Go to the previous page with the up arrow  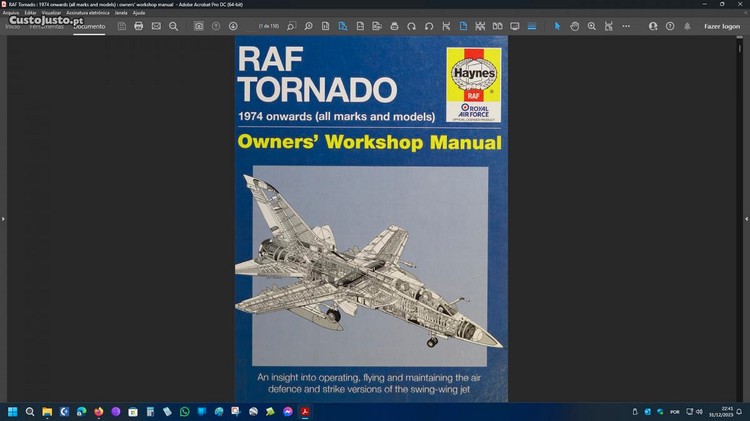click(x=216, y=26)
